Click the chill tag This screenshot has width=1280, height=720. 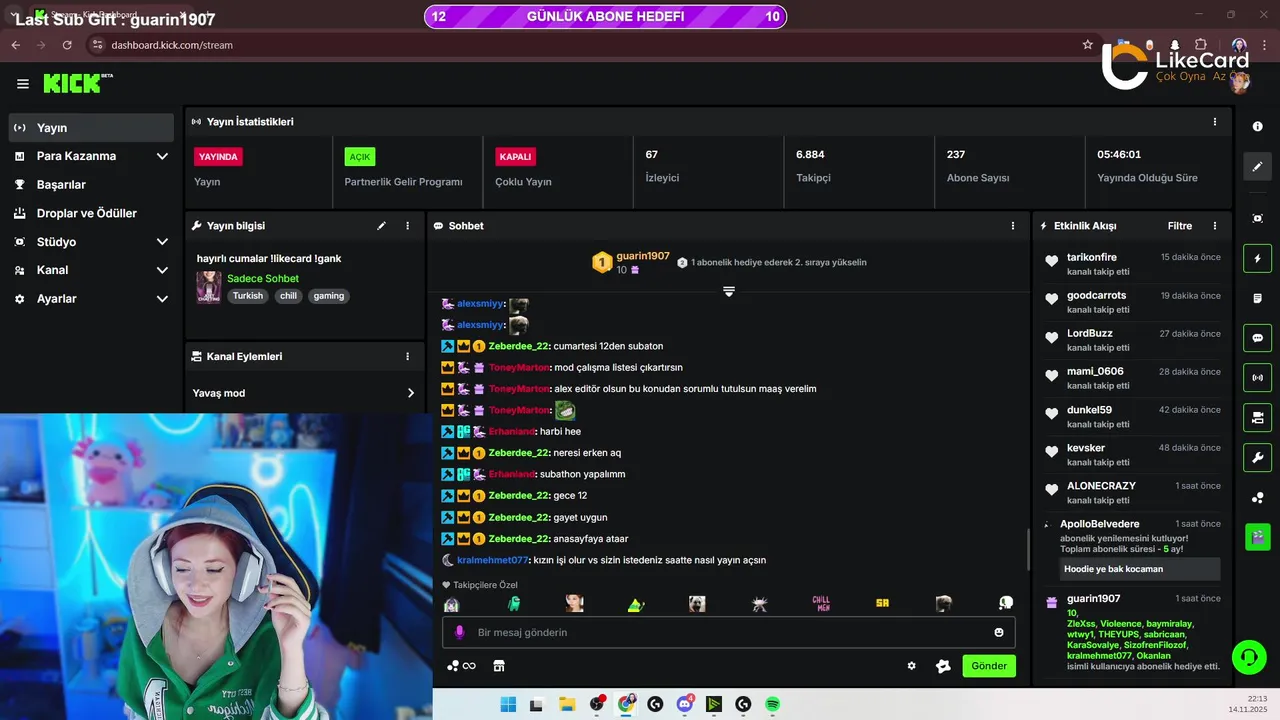click(288, 296)
